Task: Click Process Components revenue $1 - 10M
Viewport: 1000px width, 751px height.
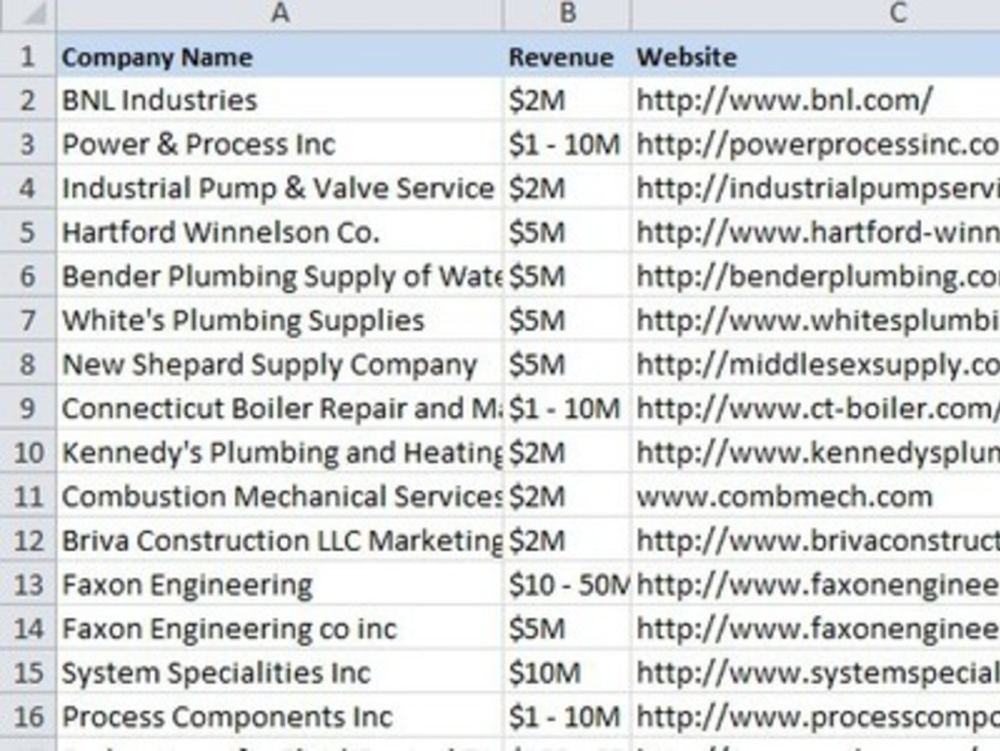Action: click(x=567, y=717)
